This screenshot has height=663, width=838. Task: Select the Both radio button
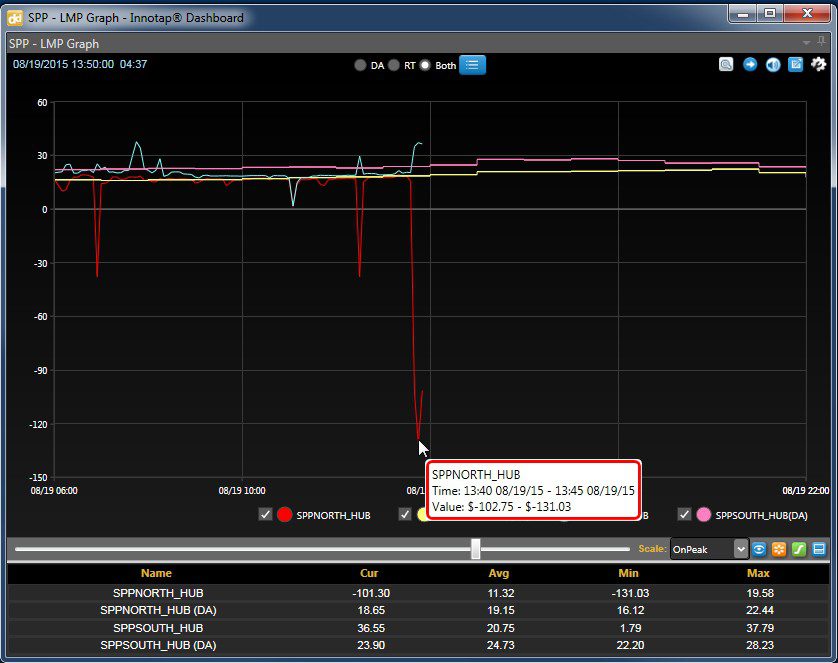point(425,65)
